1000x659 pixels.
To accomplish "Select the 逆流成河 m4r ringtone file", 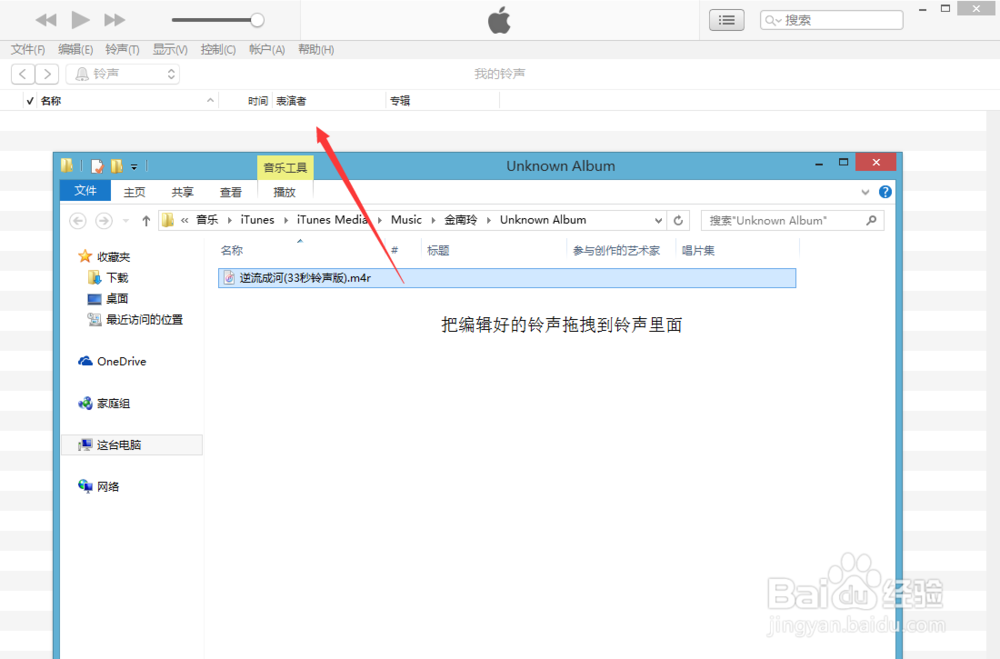I will tap(300, 277).
